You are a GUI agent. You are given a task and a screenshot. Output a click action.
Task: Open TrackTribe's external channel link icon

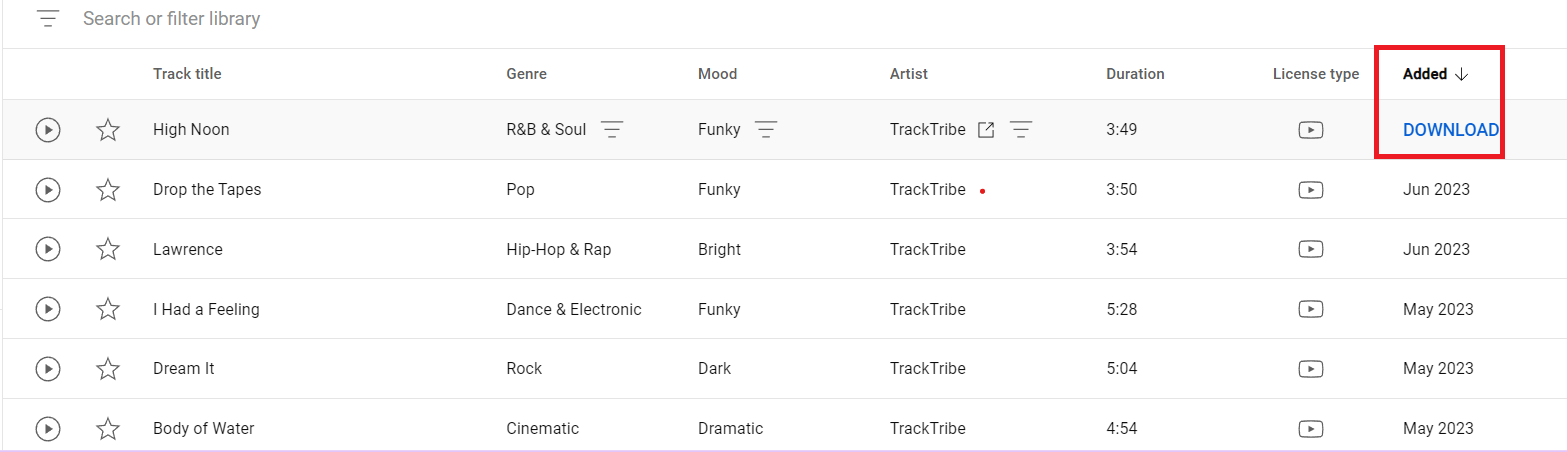tap(986, 130)
